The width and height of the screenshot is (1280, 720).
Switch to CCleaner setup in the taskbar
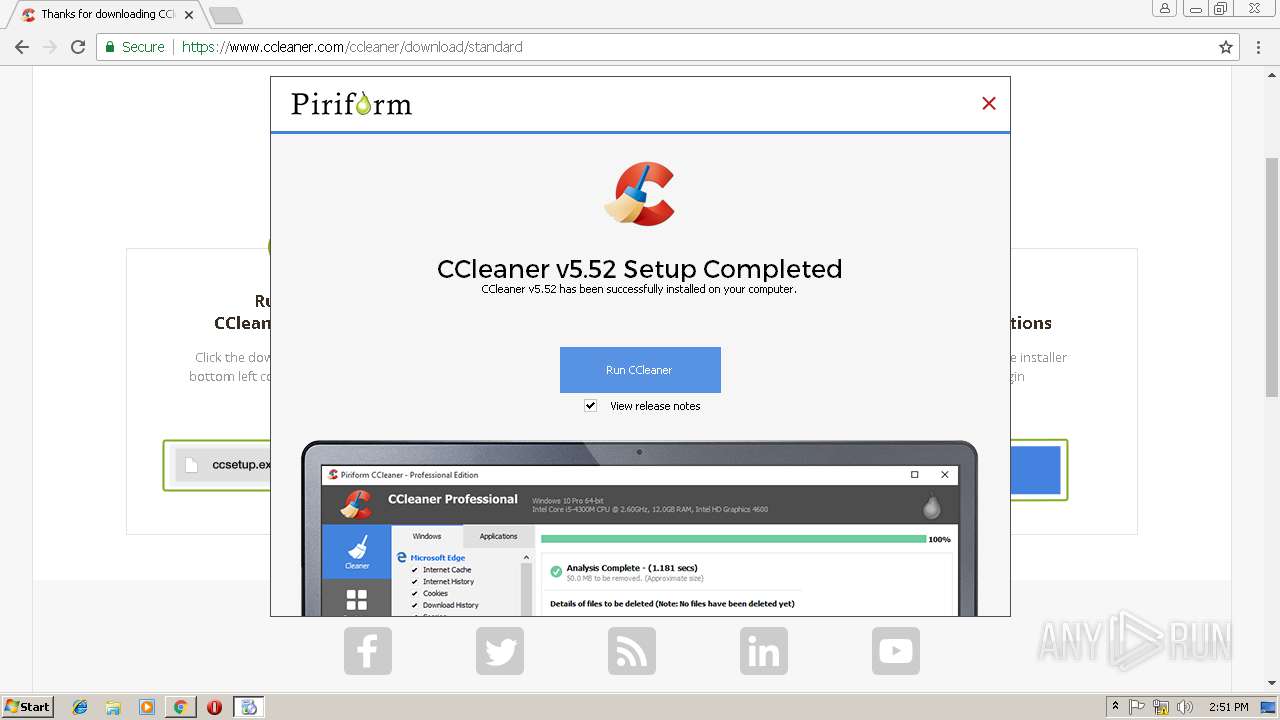(249, 707)
